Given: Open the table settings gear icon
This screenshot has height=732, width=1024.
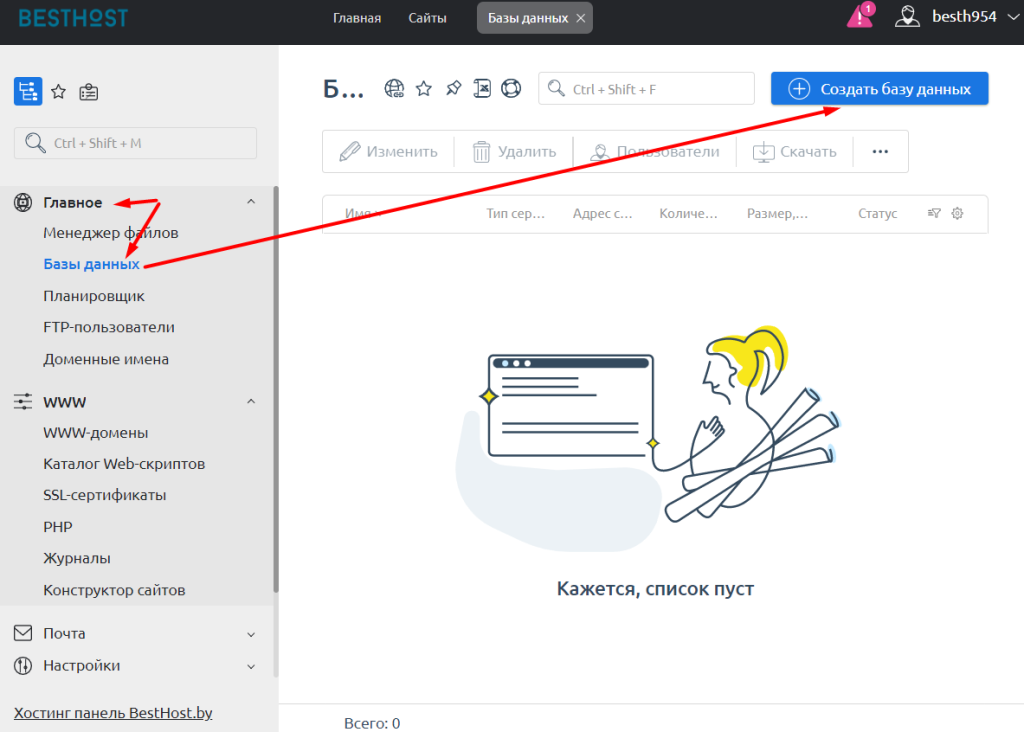Looking at the screenshot, I should pyautogui.click(x=956, y=213).
